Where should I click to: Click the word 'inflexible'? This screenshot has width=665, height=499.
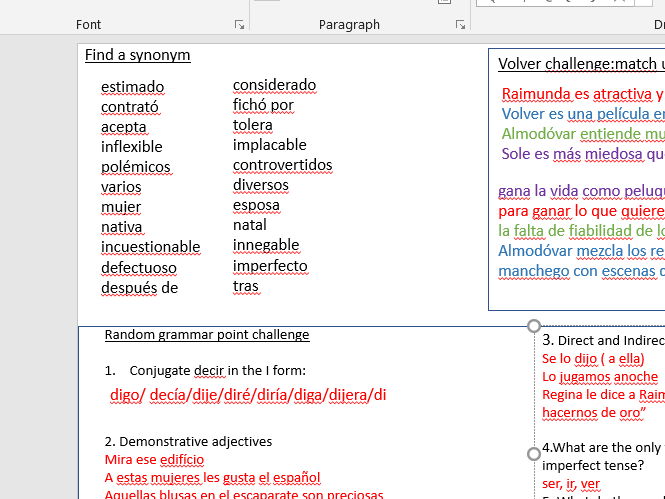click(x=131, y=147)
